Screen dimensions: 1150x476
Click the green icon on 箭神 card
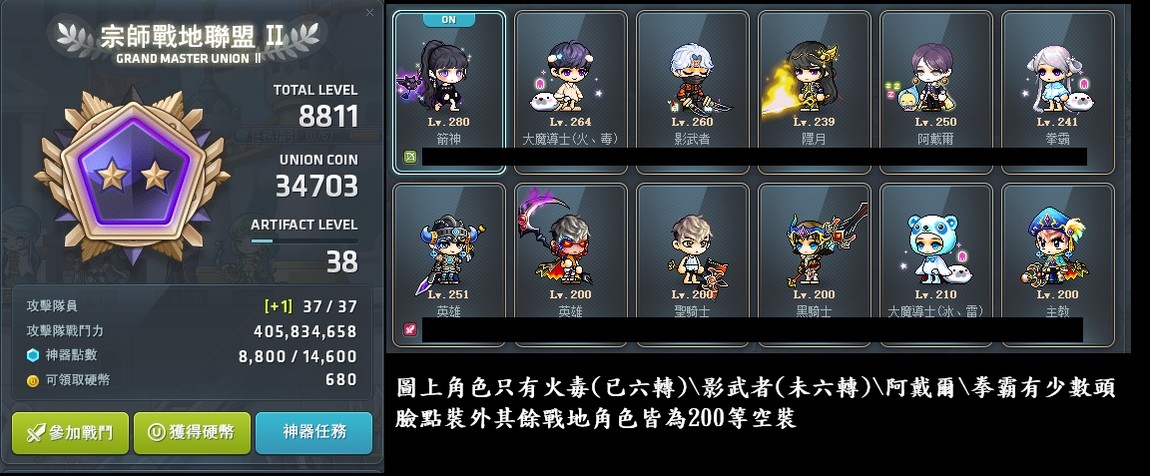411,156
